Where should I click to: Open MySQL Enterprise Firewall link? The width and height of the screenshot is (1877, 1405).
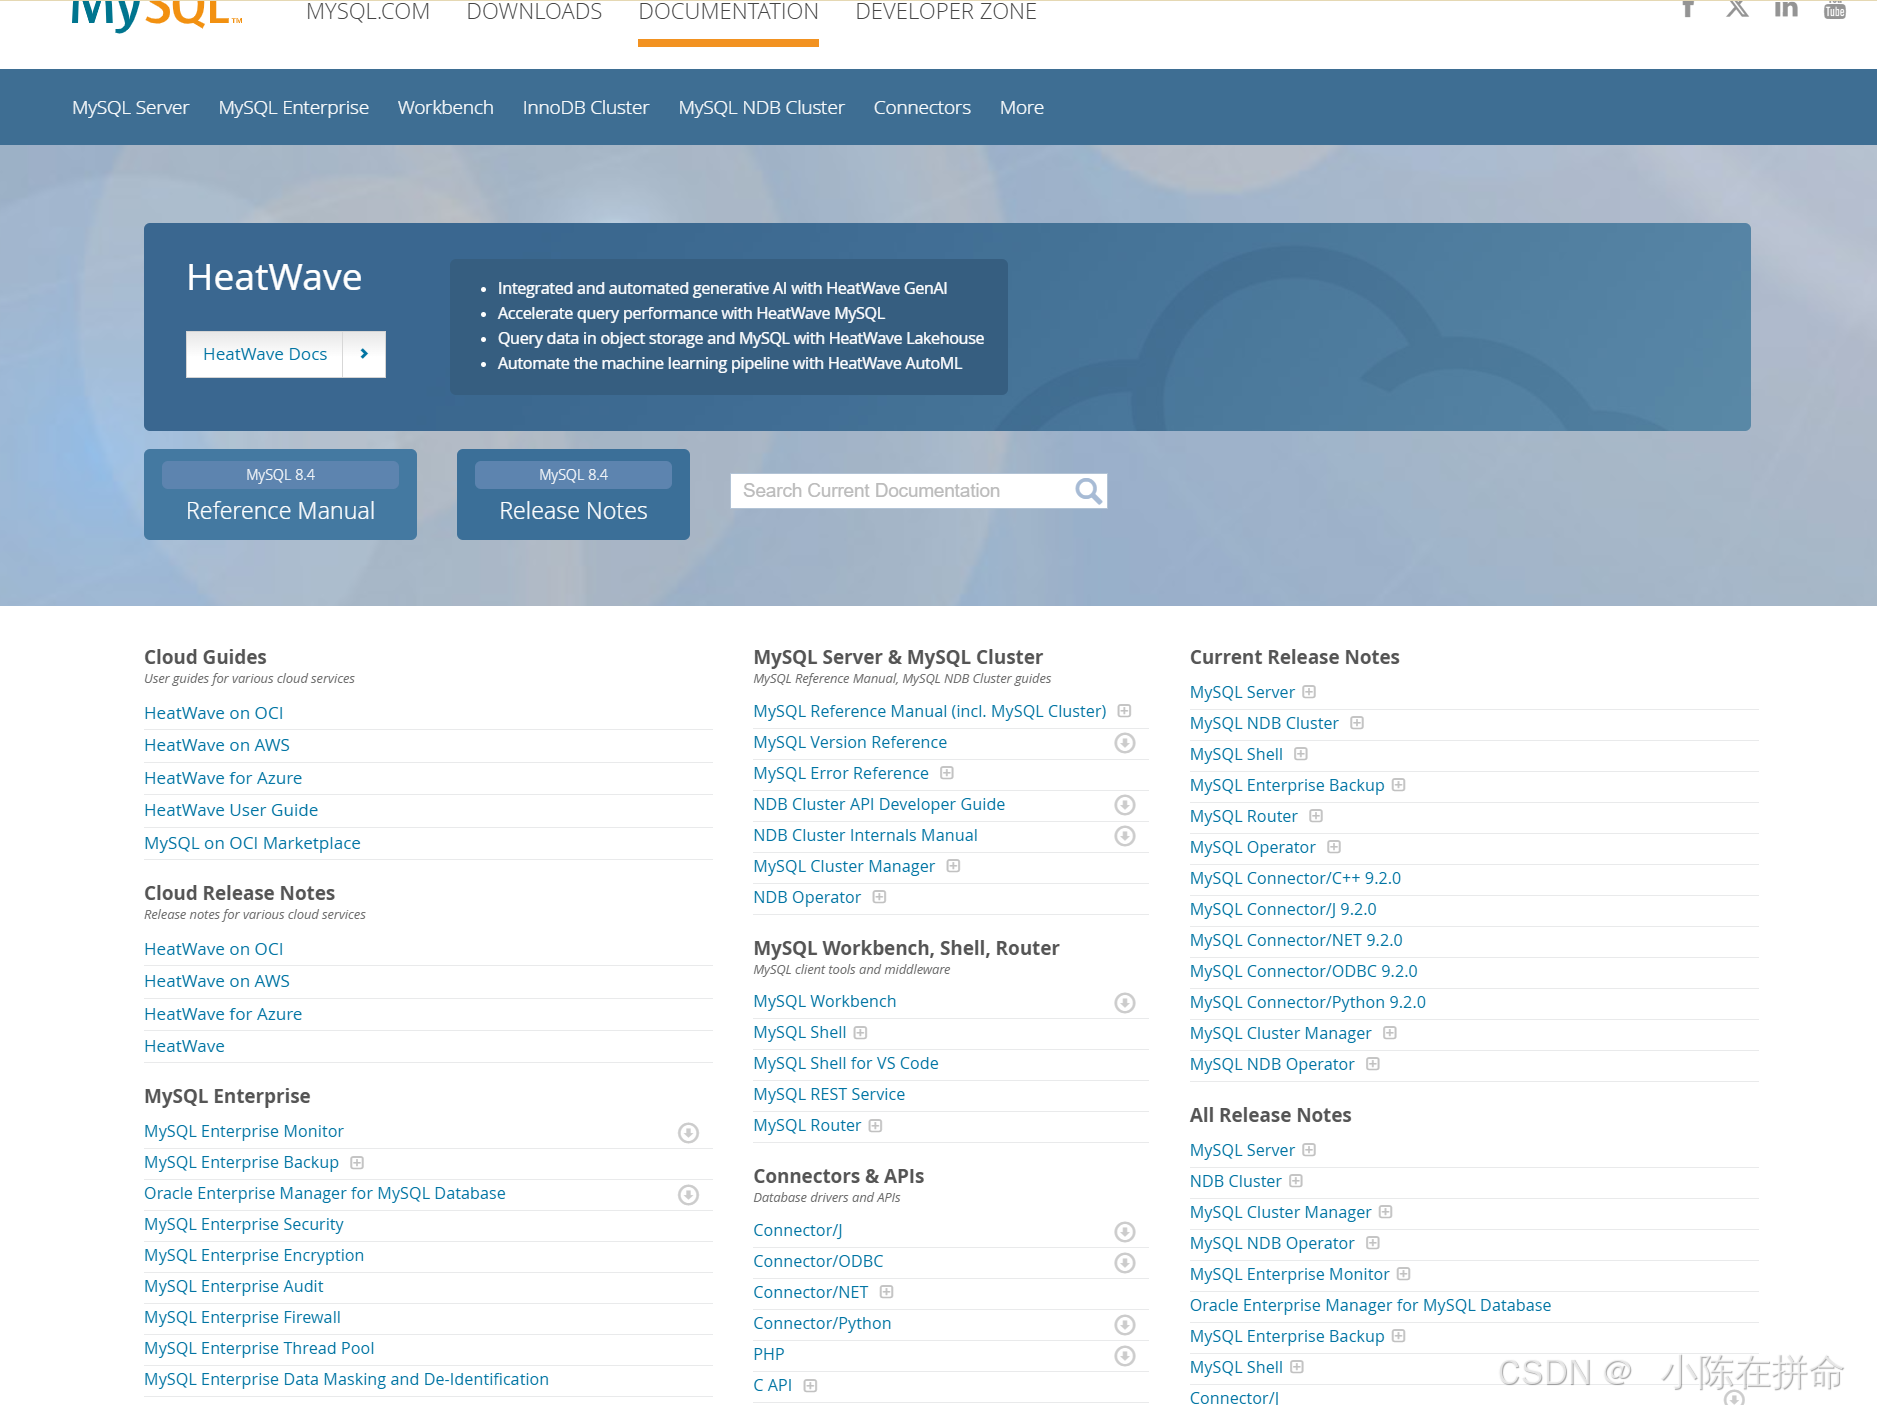(242, 1317)
